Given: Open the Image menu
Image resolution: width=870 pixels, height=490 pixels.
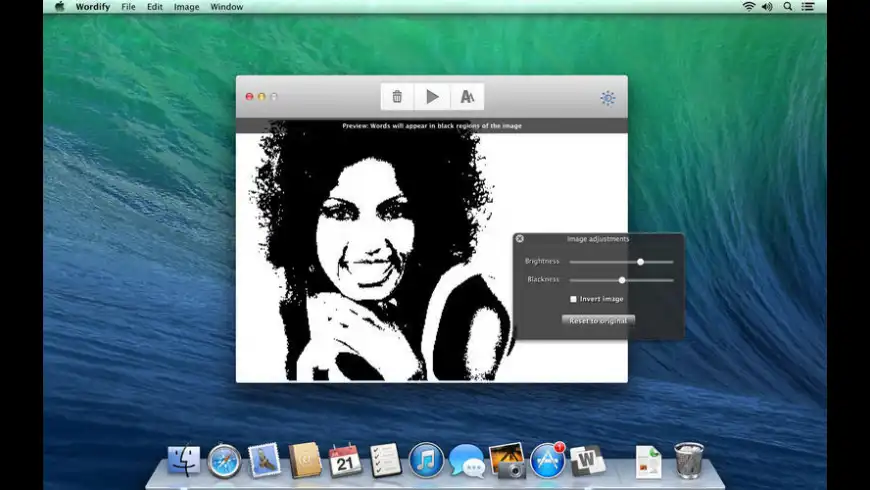Looking at the screenshot, I should [x=186, y=7].
